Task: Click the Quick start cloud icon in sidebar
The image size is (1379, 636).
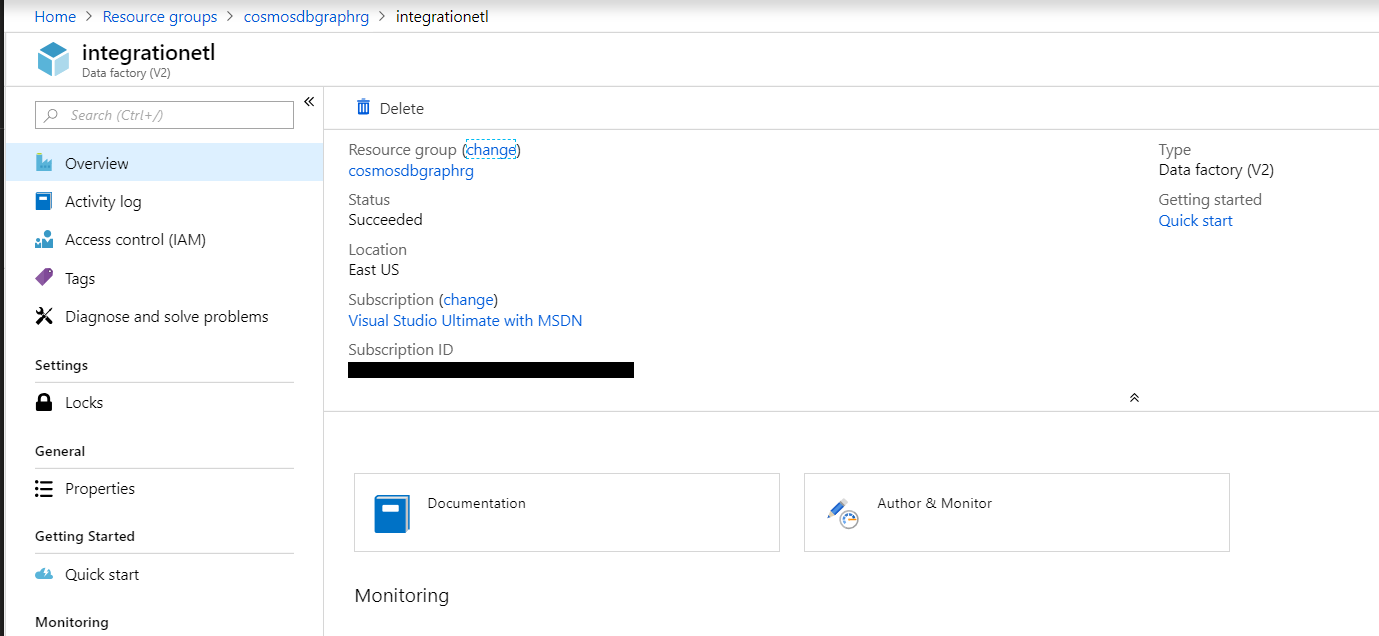Action: pos(44,574)
